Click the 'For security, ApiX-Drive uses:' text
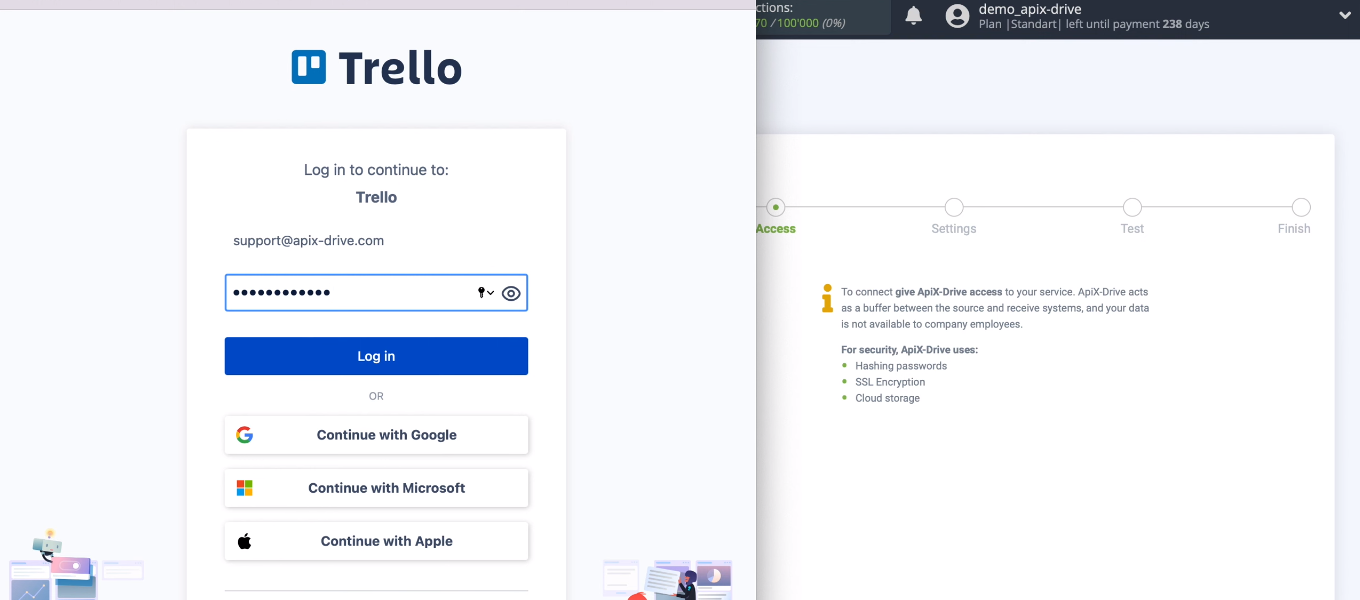 pyautogui.click(x=909, y=350)
